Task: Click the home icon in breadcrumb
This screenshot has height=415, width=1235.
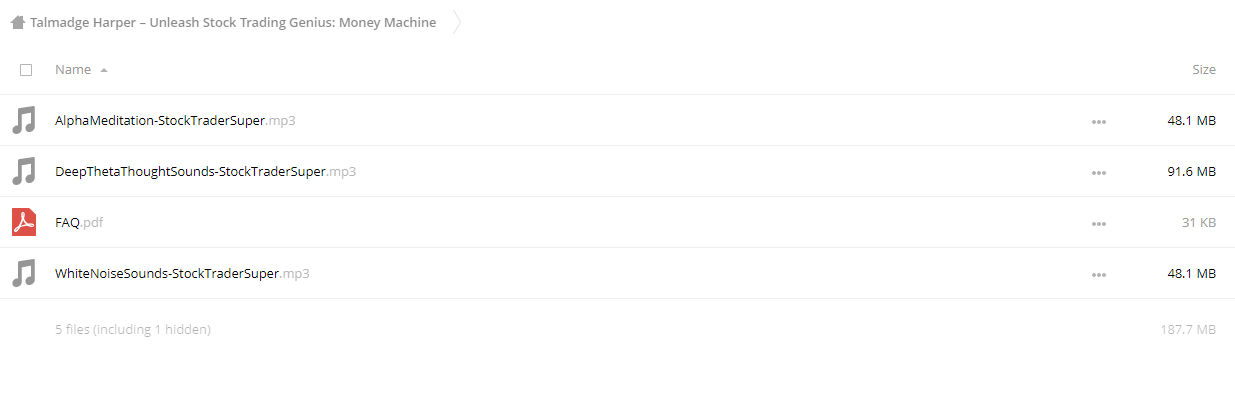Action: tap(17, 22)
